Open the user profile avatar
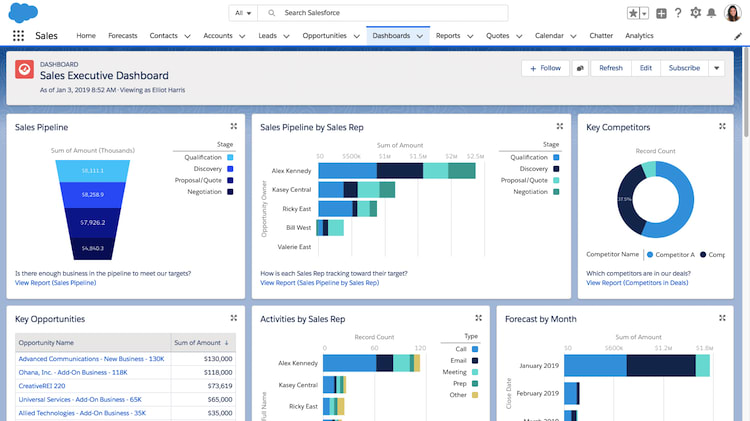The width and height of the screenshot is (750, 421). tap(732, 13)
